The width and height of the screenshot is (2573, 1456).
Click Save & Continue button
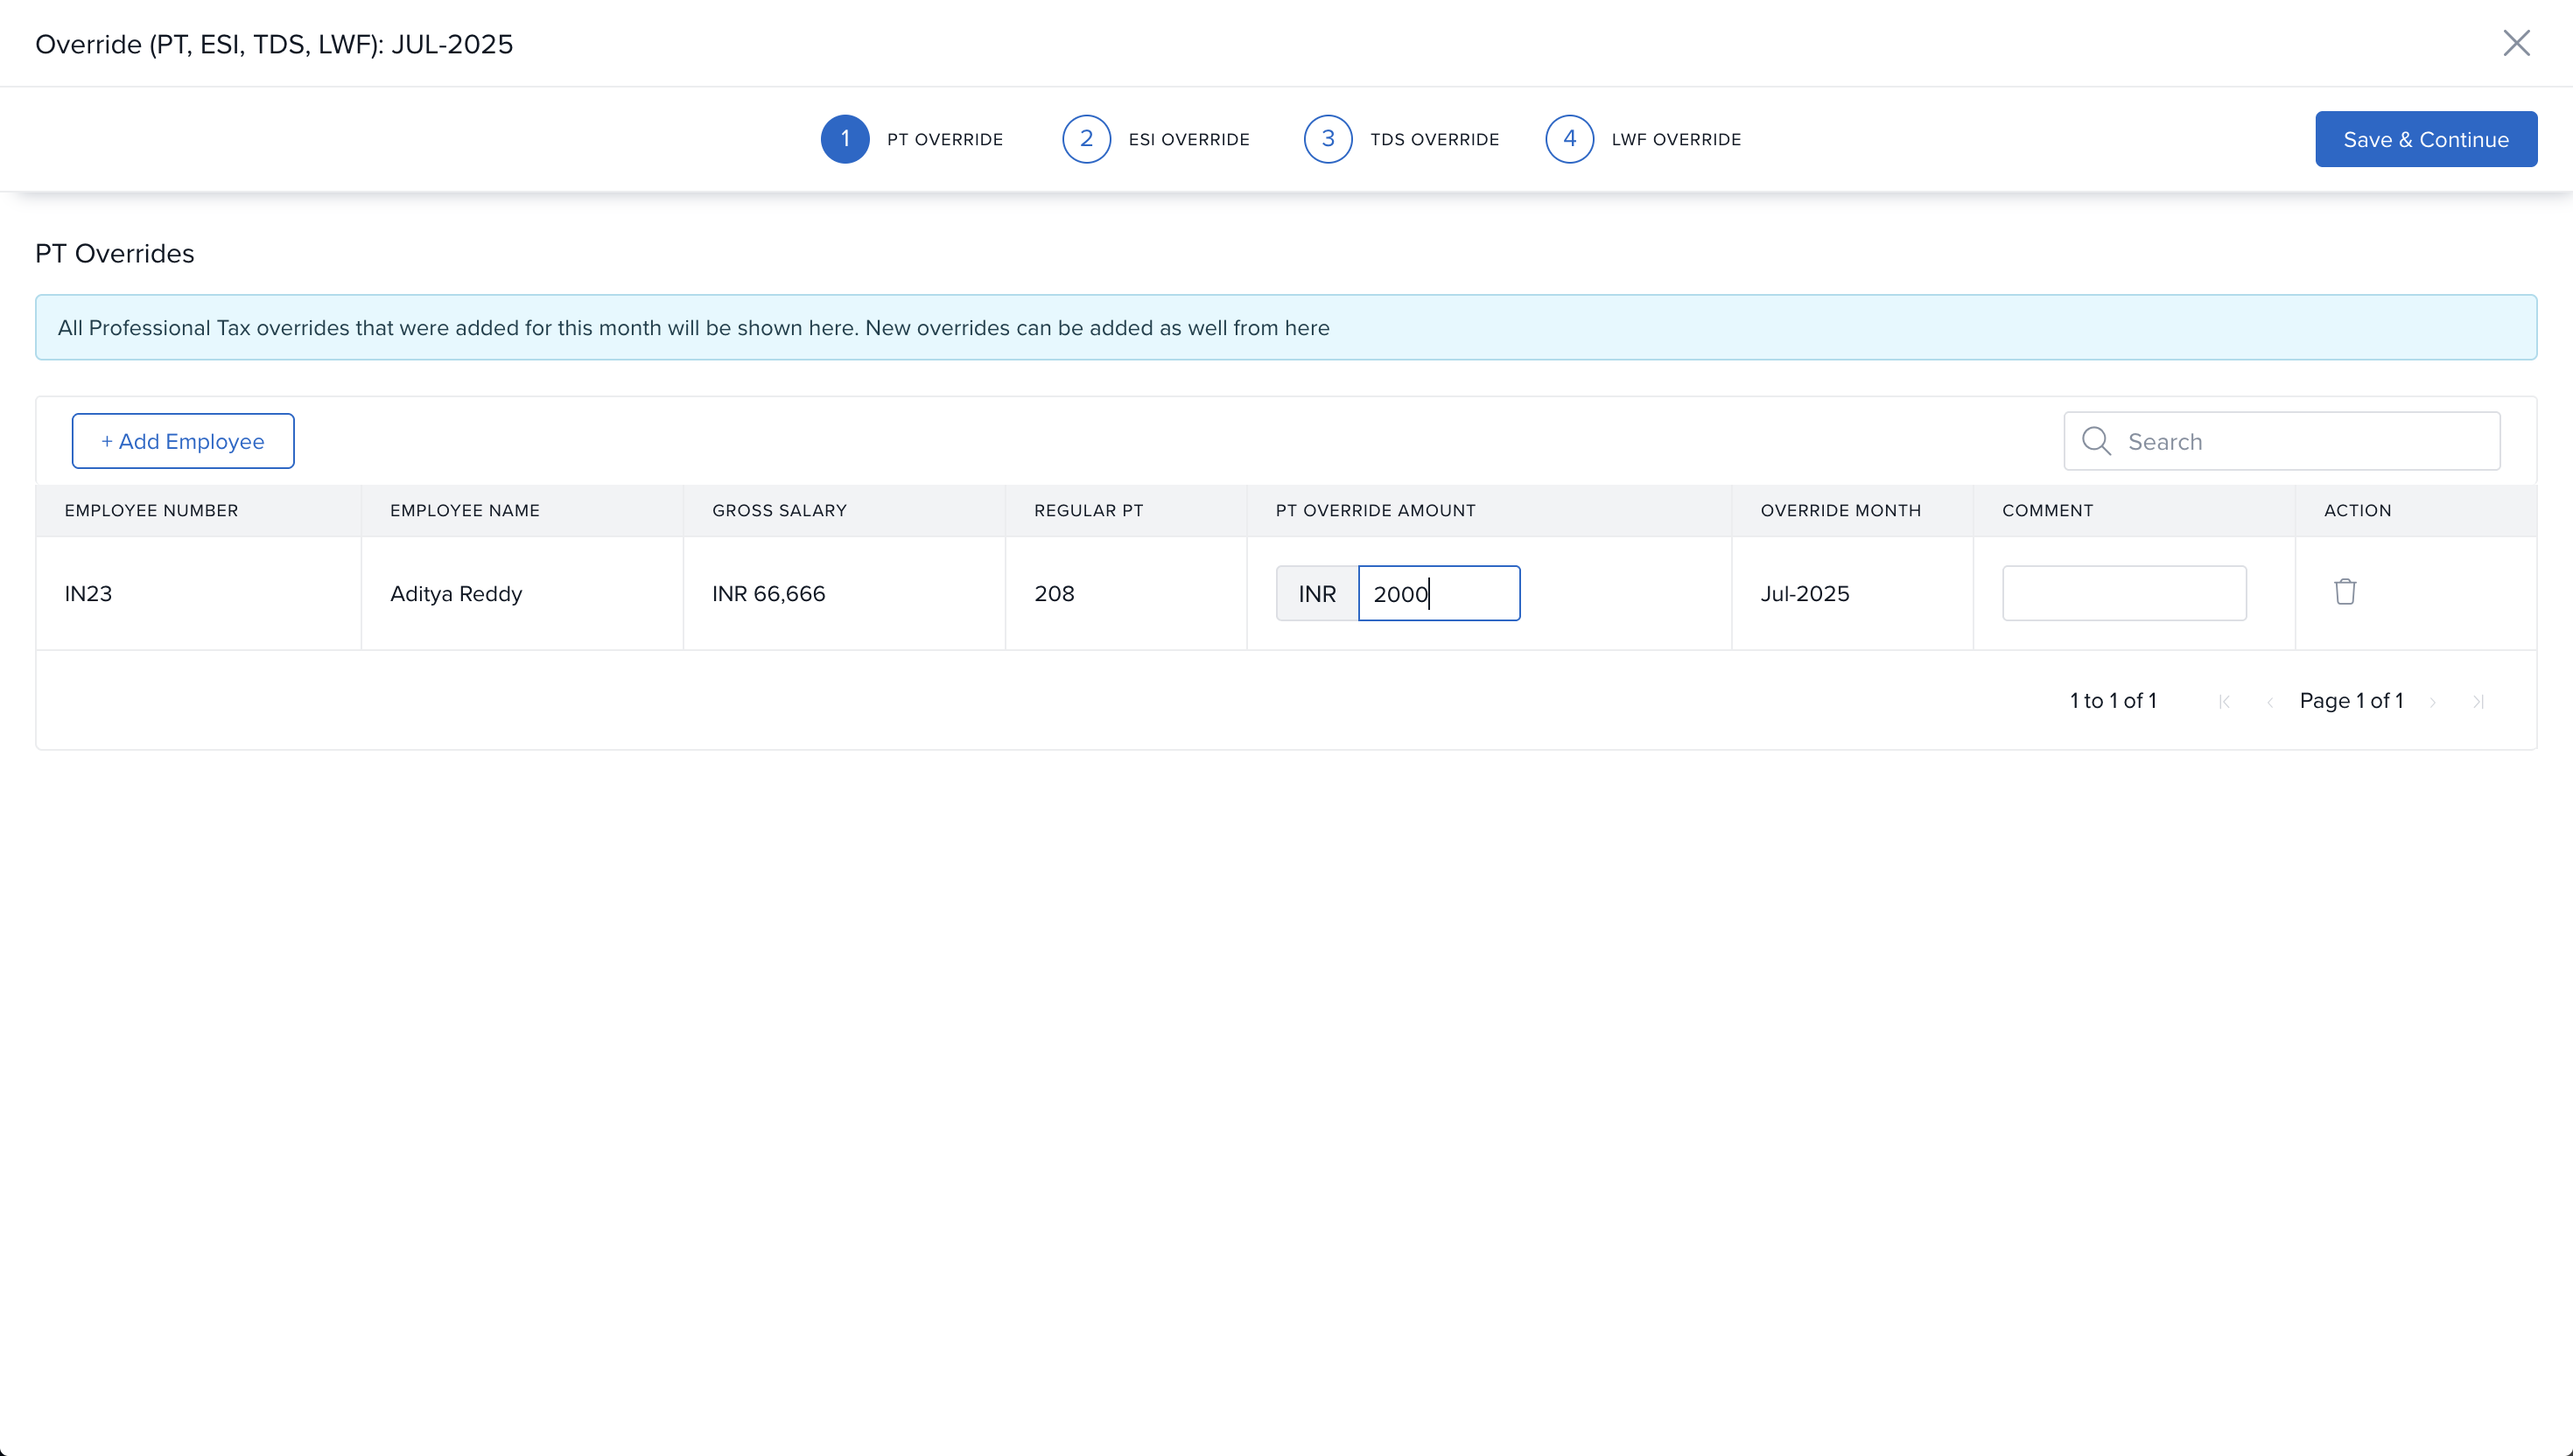point(2425,139)
